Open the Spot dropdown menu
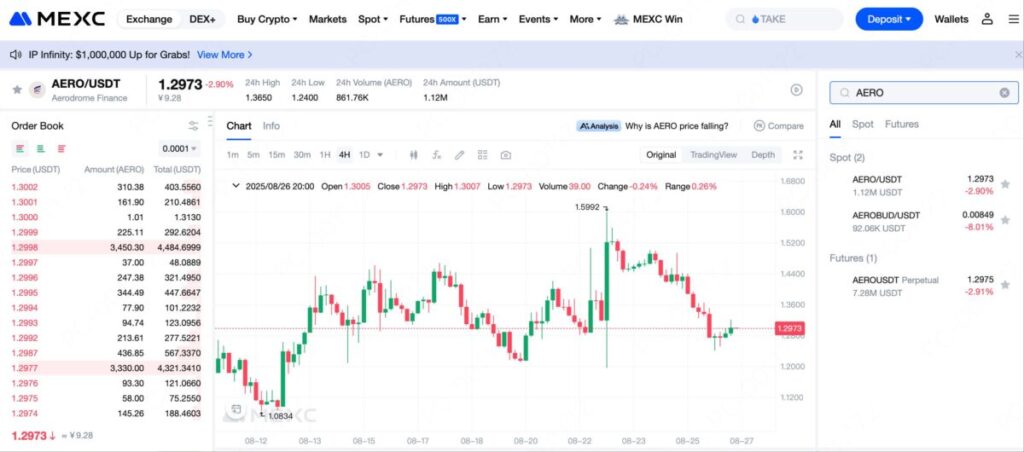Screen dimensions: 1024x452 coord(373,19)
